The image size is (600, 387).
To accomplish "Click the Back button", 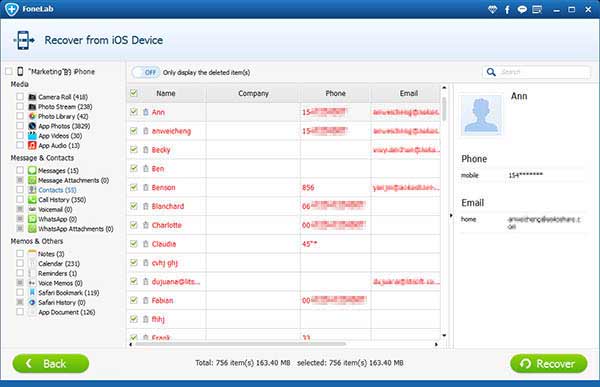I will point(51,363).
